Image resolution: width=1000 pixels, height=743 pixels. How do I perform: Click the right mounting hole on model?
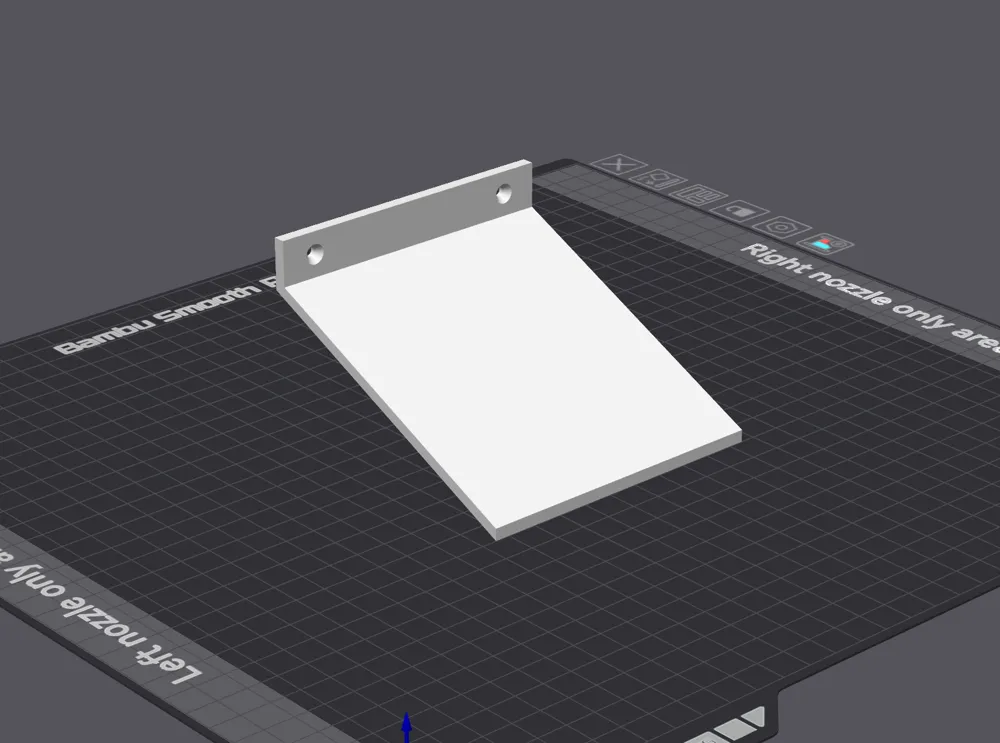click(502, 190)
